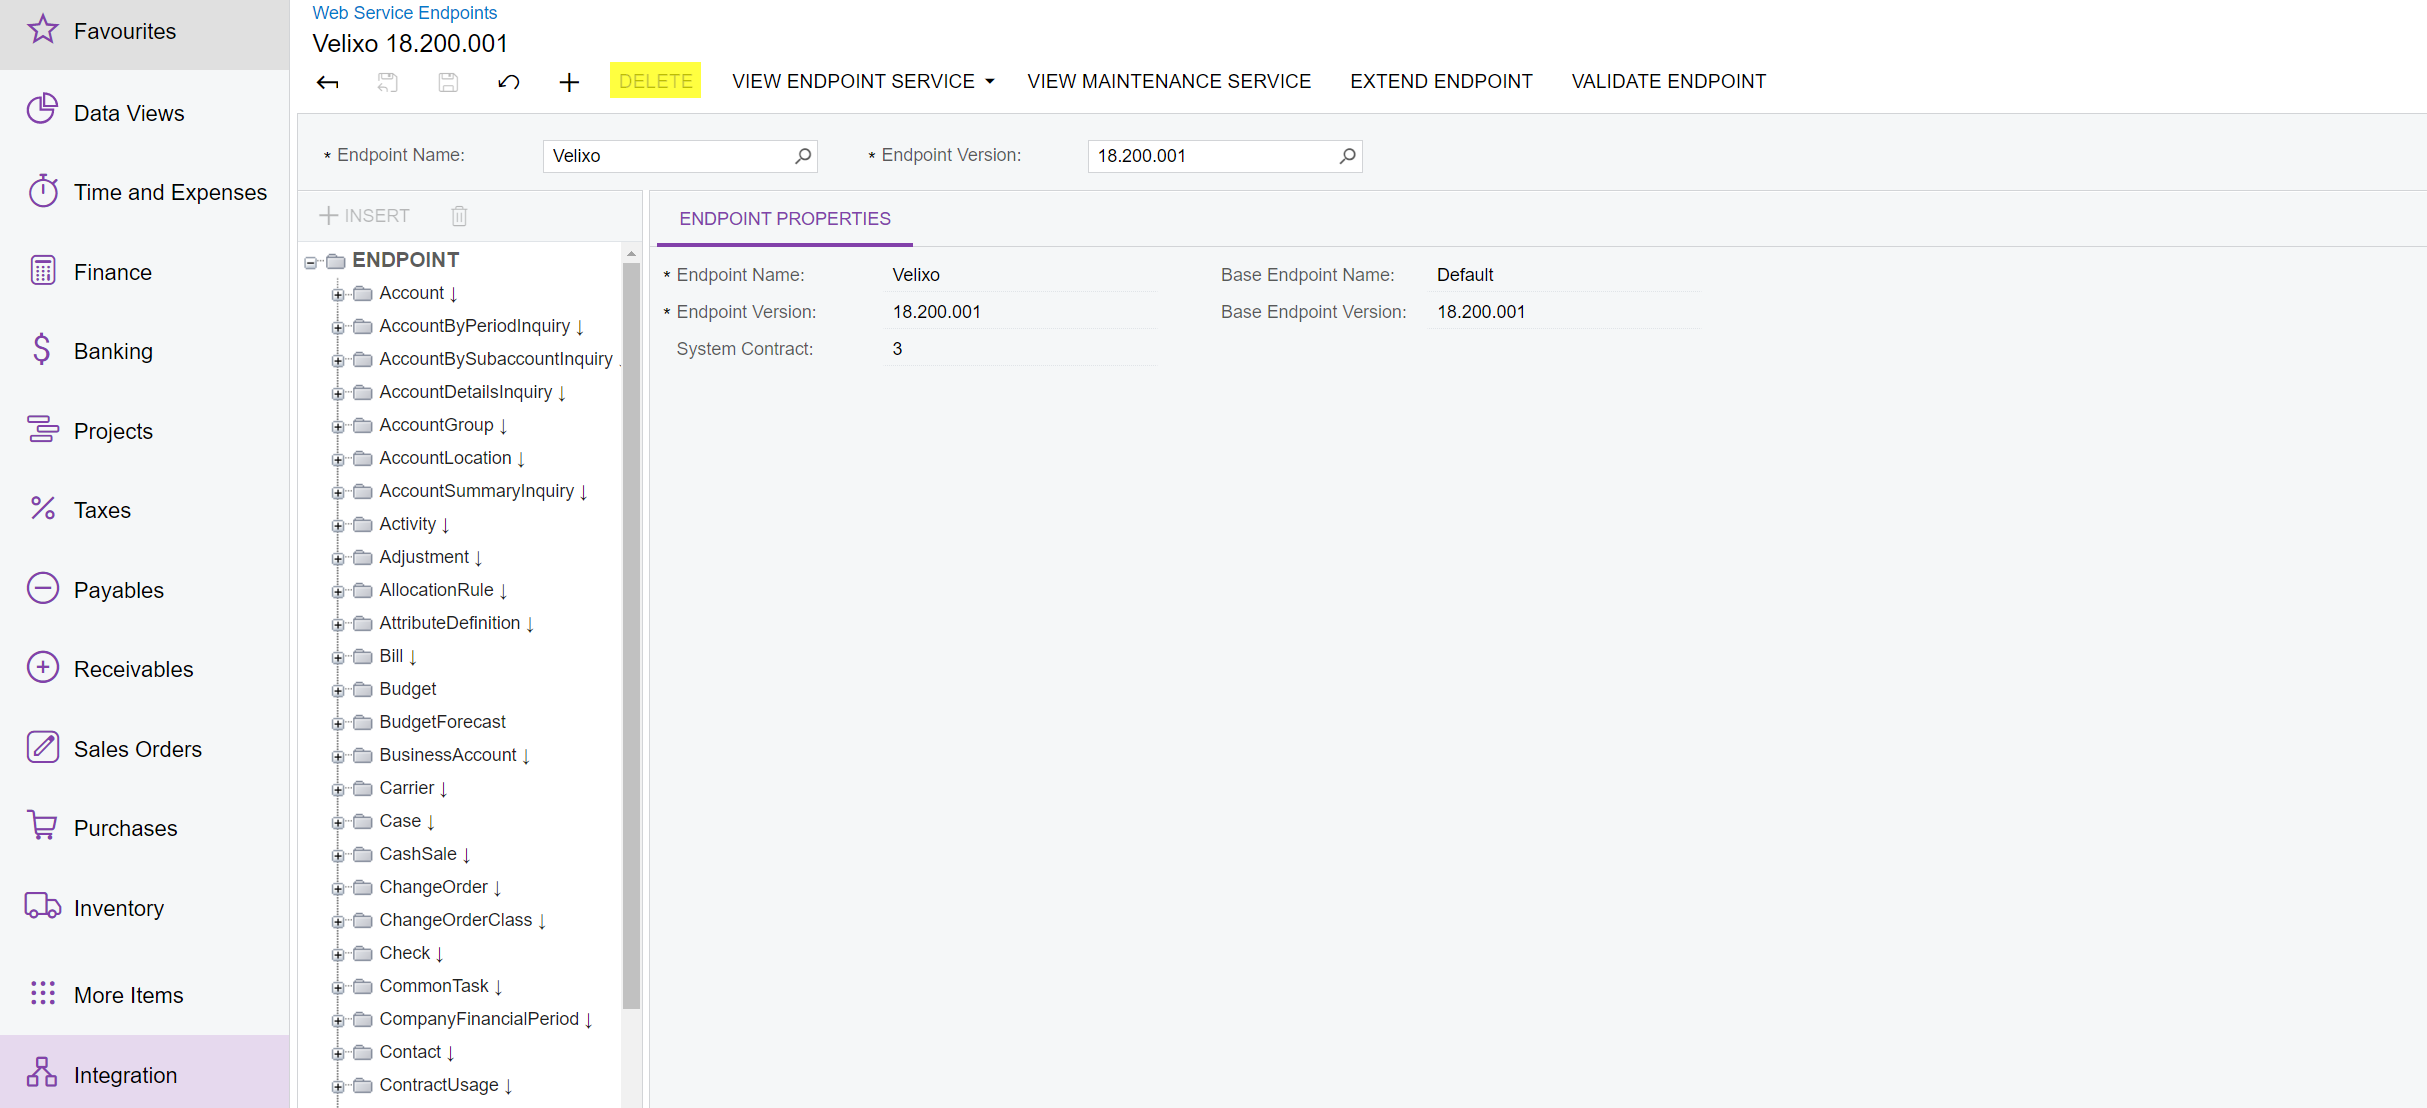The image size is (2427, 1108).
Task: Select ContractUsage tree item
Action: point(439,1085)
